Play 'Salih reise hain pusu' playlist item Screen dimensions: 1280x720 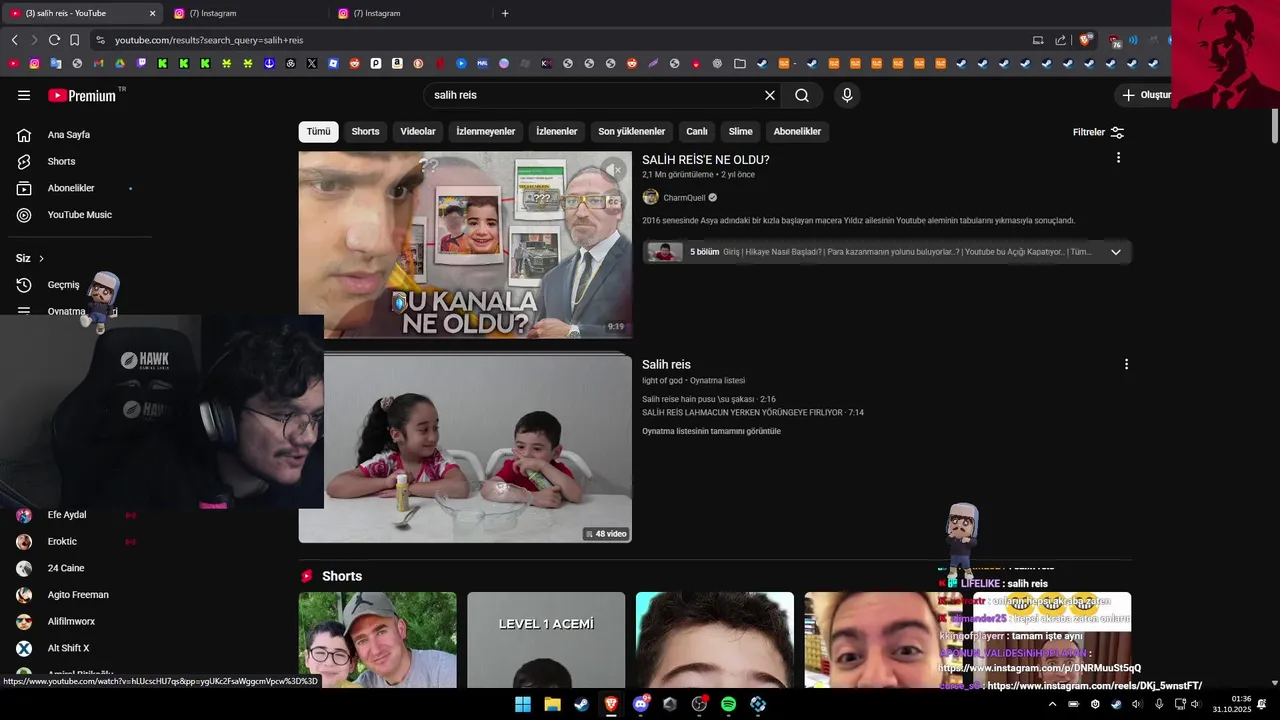pyautogui.click(x=708, y=399)
